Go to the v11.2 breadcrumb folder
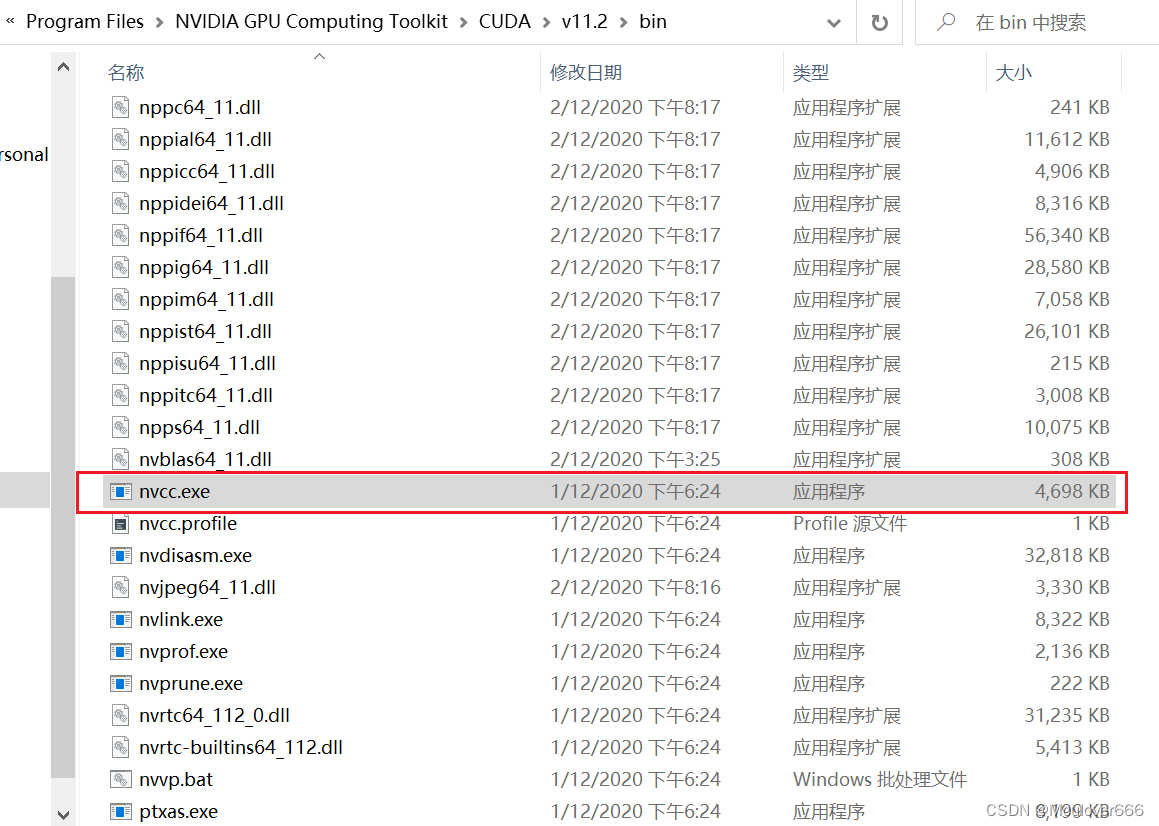Viewport: 1159px width, 826px height. point(585,22)
